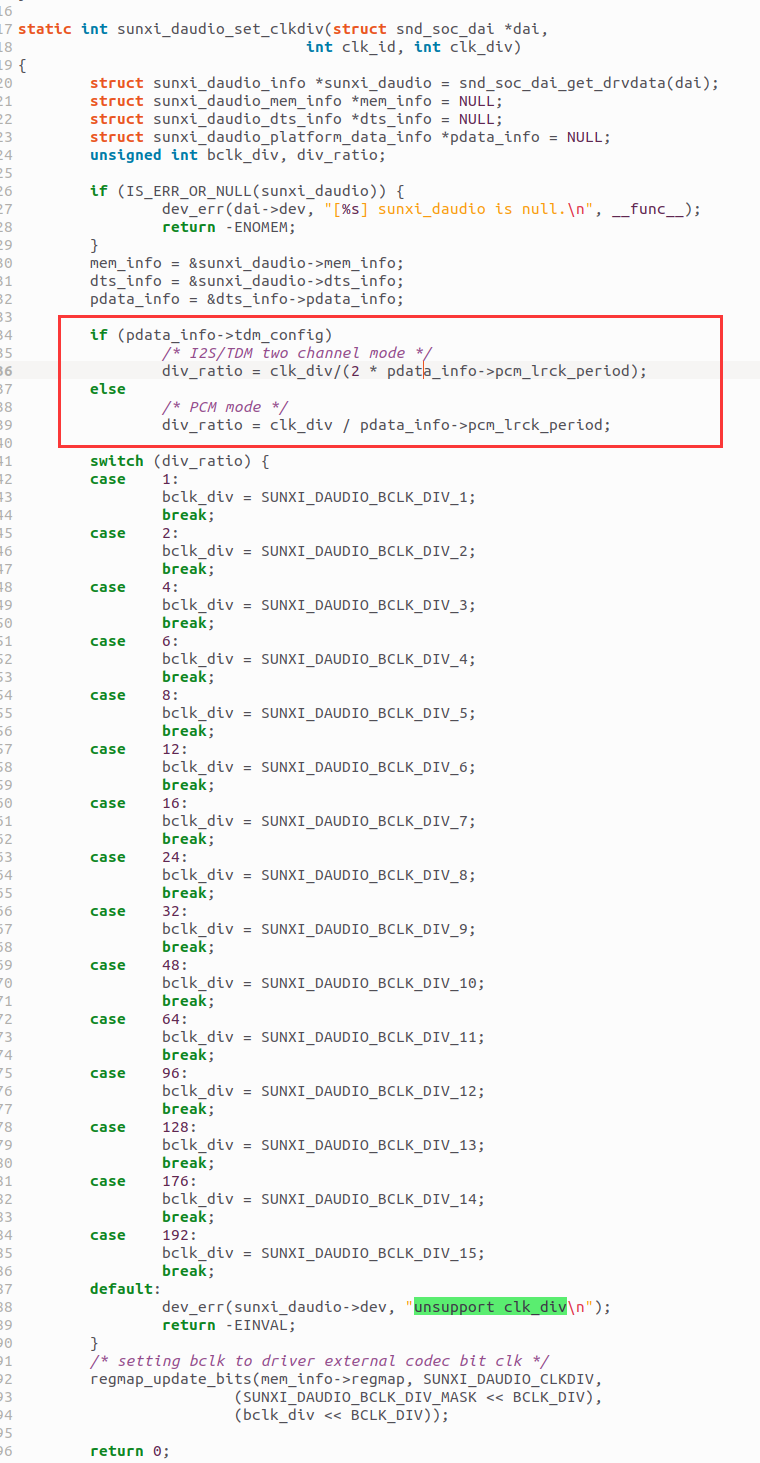
Task: Click the 'PCM mode' comment
Action: [224, 407]
